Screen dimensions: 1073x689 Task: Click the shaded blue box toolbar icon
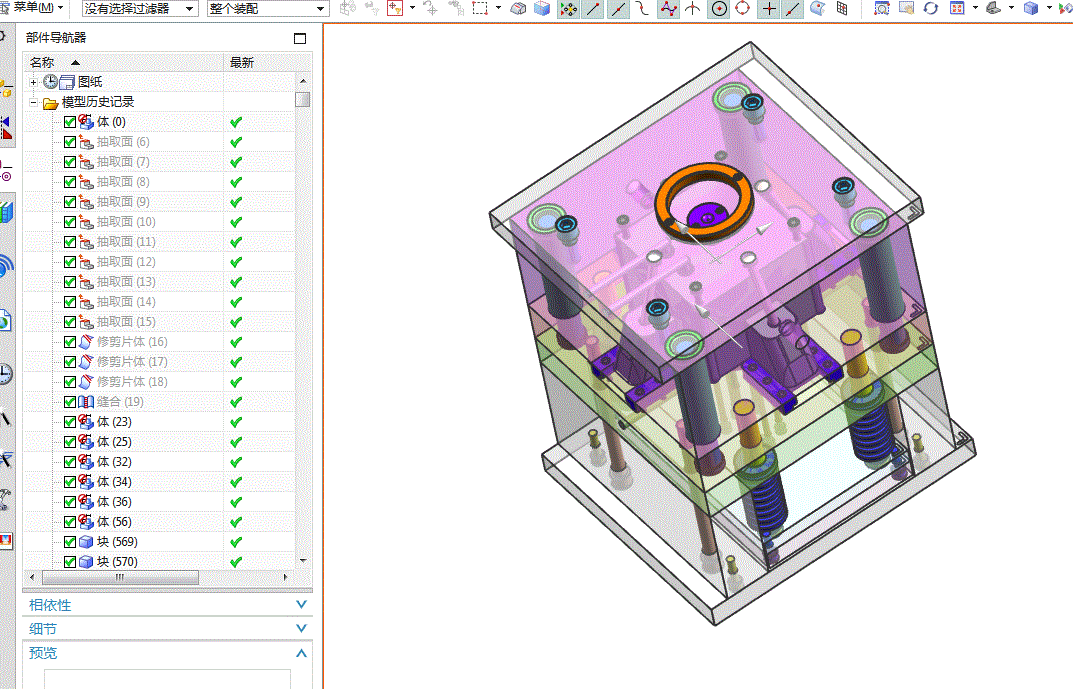[x=542, y=8]
